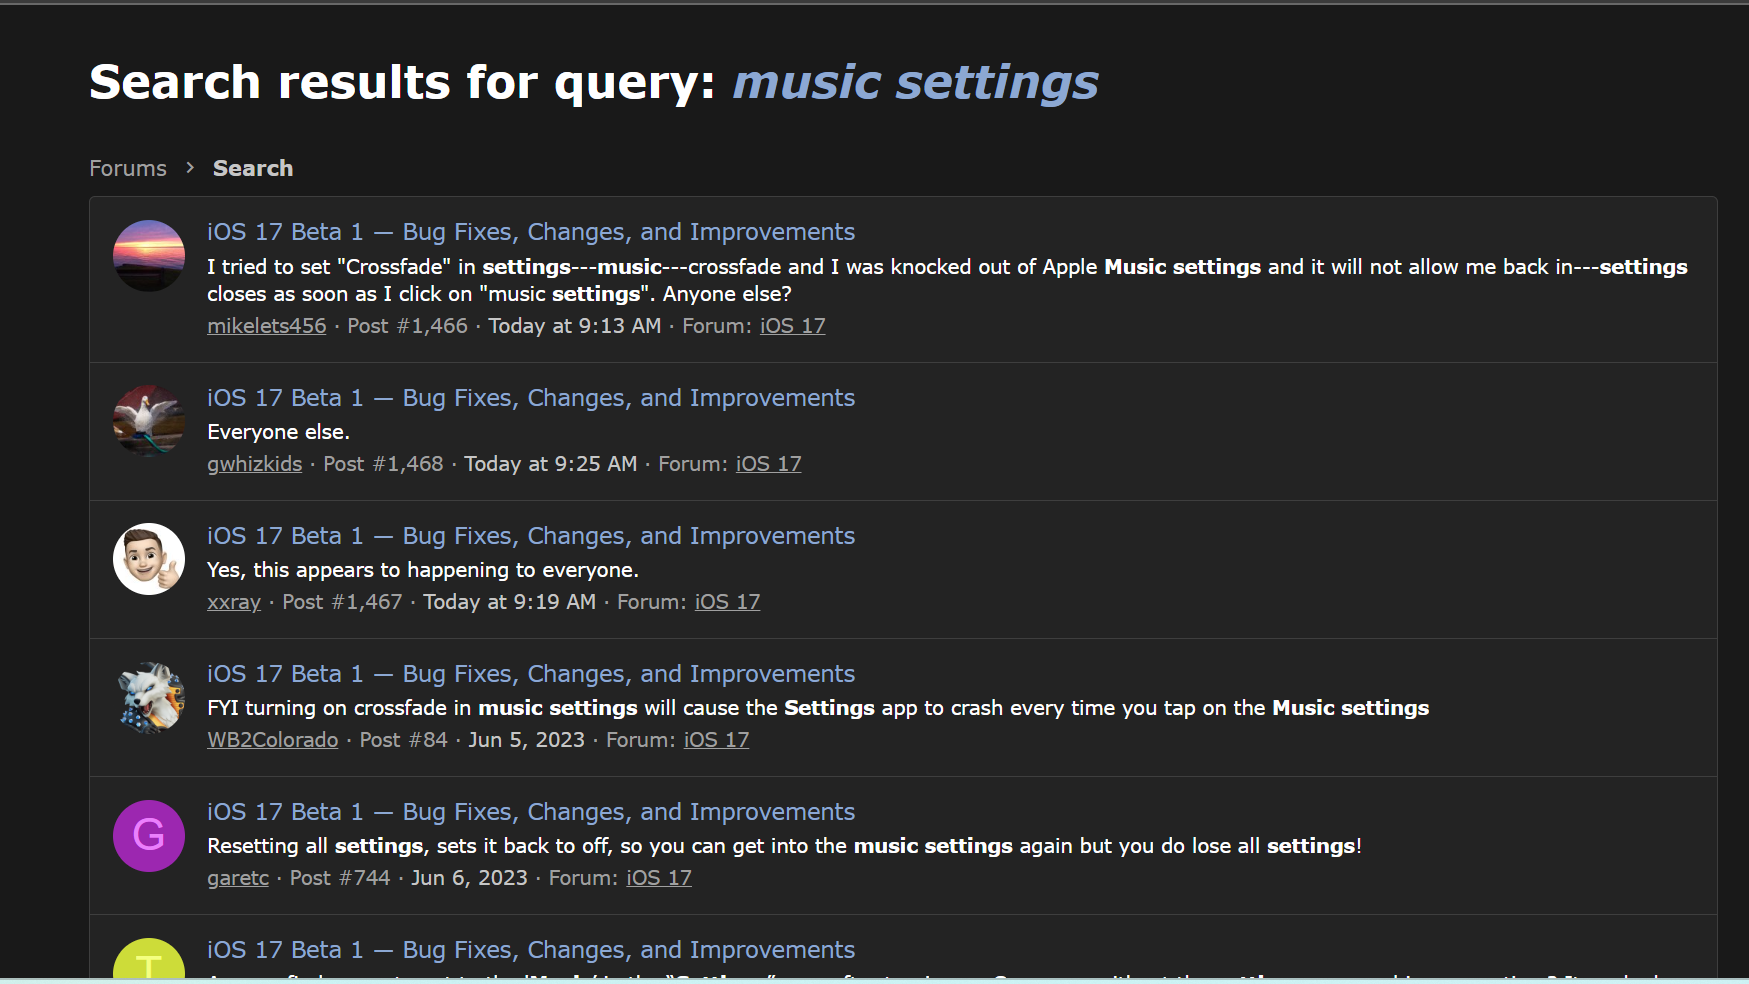Open the iOS 17 forum link on Post #1,466
Screen dimensions: 1749x984
tap(793, 326)
